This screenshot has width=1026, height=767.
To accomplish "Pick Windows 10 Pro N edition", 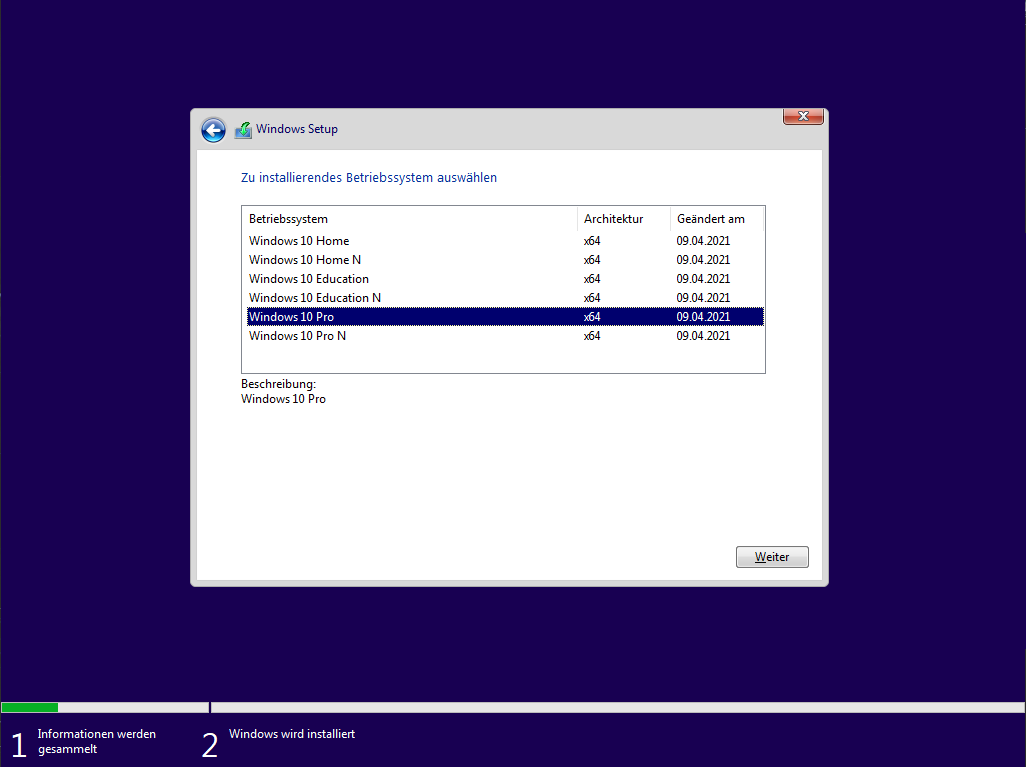I will (505, 336).
